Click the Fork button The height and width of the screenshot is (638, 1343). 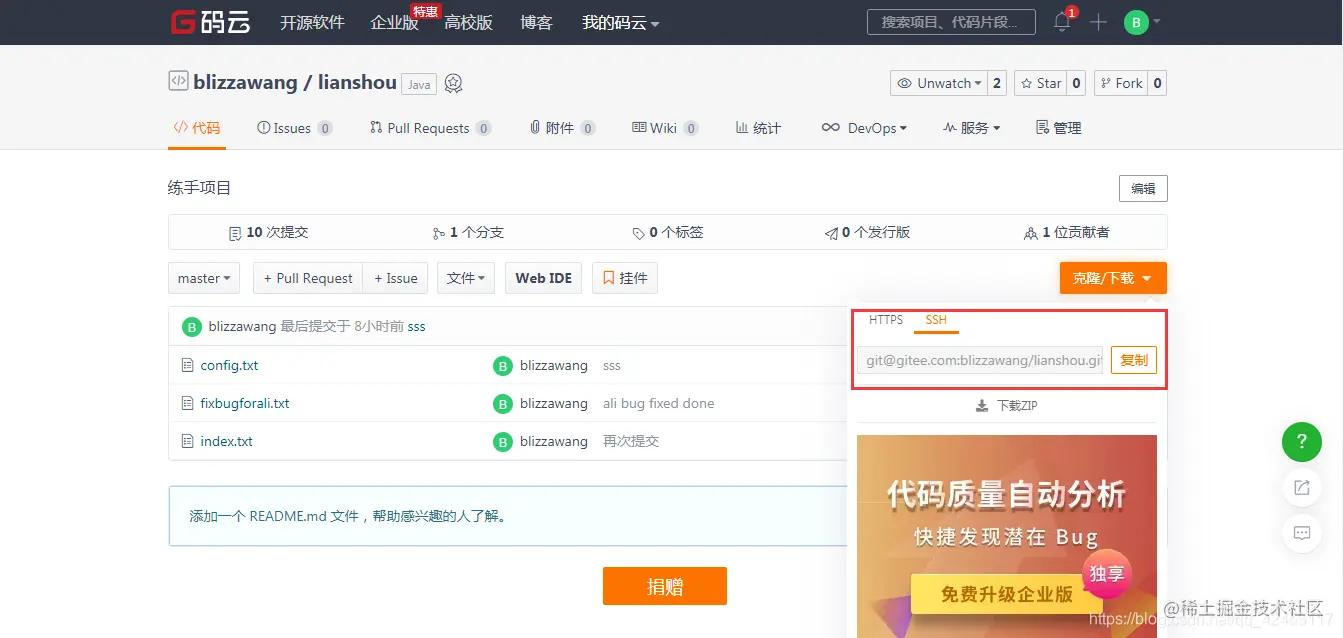[1120, 83]
